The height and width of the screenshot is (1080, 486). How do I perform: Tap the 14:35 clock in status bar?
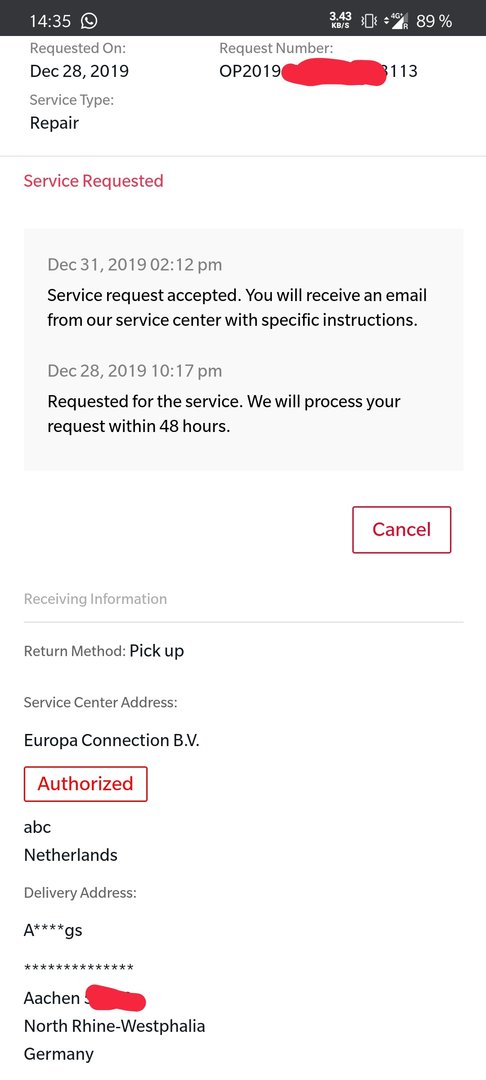click(x=50, y=21)
